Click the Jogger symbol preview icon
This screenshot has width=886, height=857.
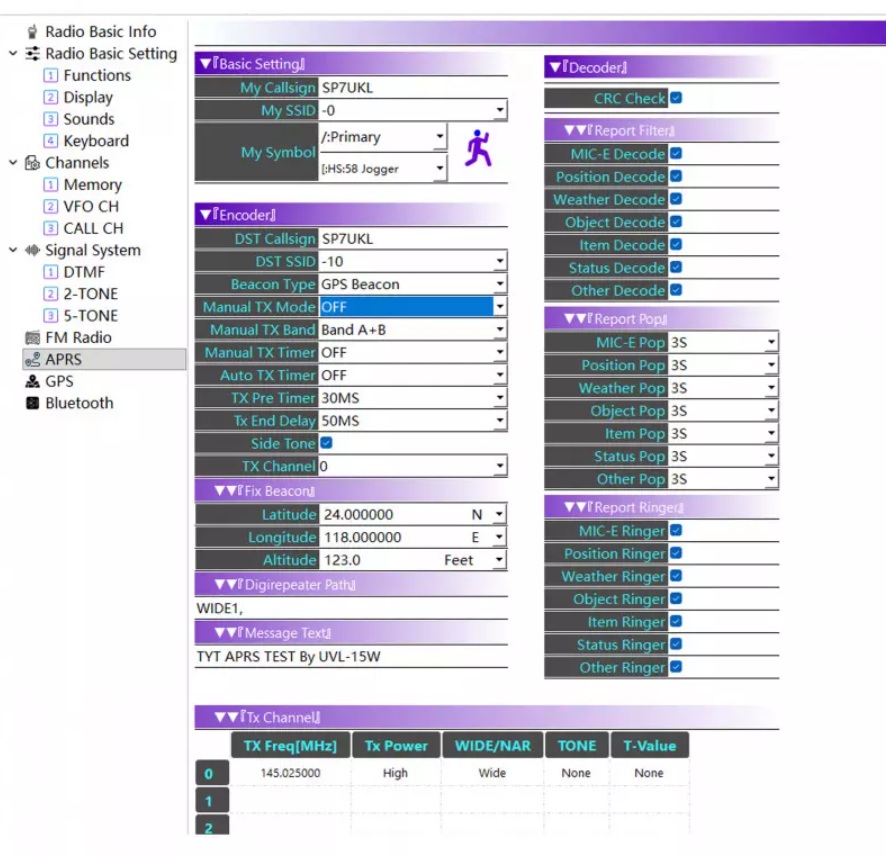click(478, 150)
